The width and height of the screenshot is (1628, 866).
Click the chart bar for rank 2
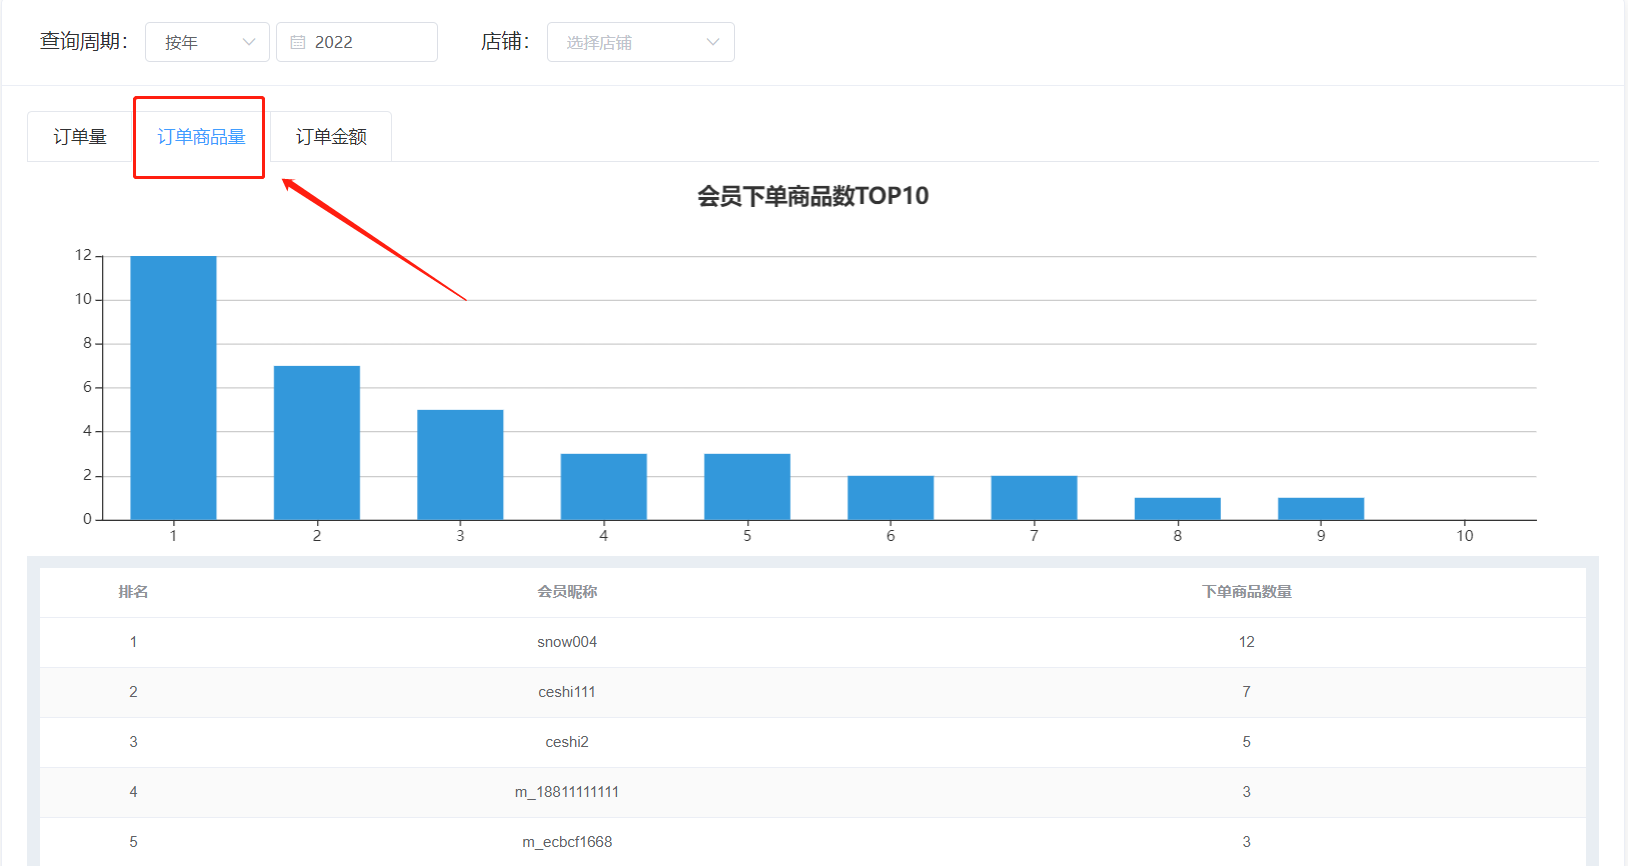(317, 443)
